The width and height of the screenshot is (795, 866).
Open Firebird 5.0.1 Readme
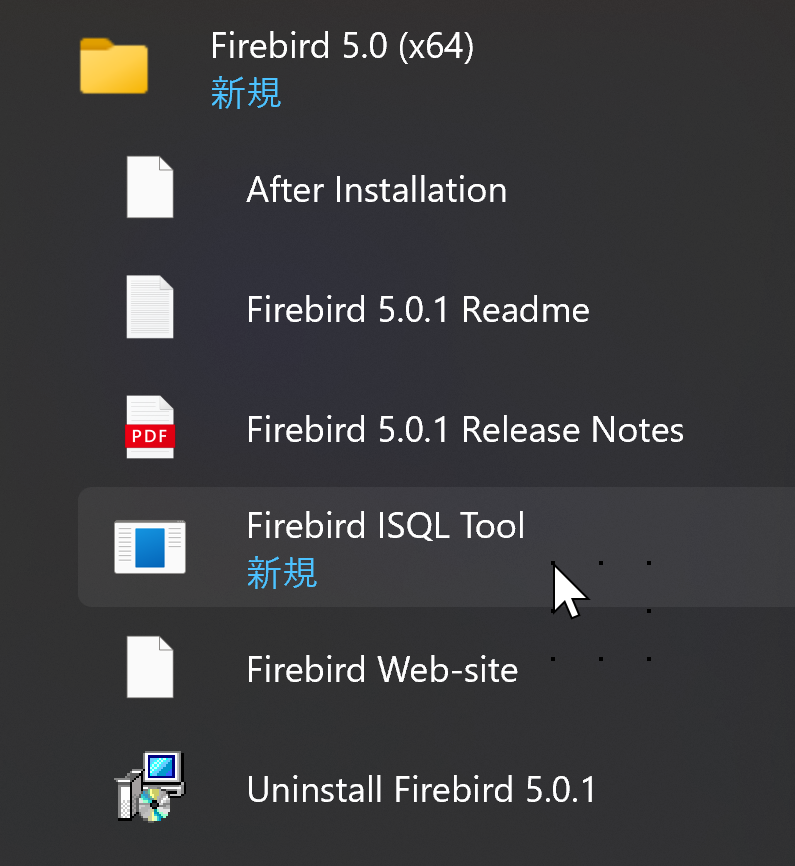418,309
